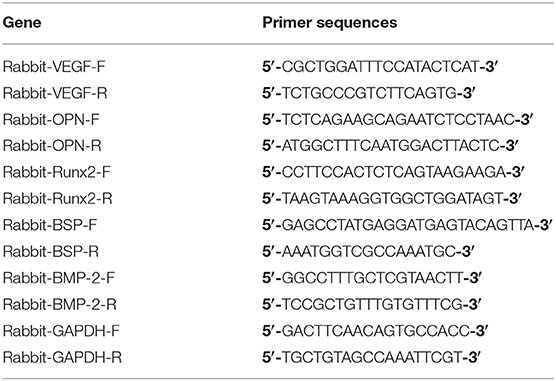Click the Rabbit-BSP-R row label

point(50,252)
